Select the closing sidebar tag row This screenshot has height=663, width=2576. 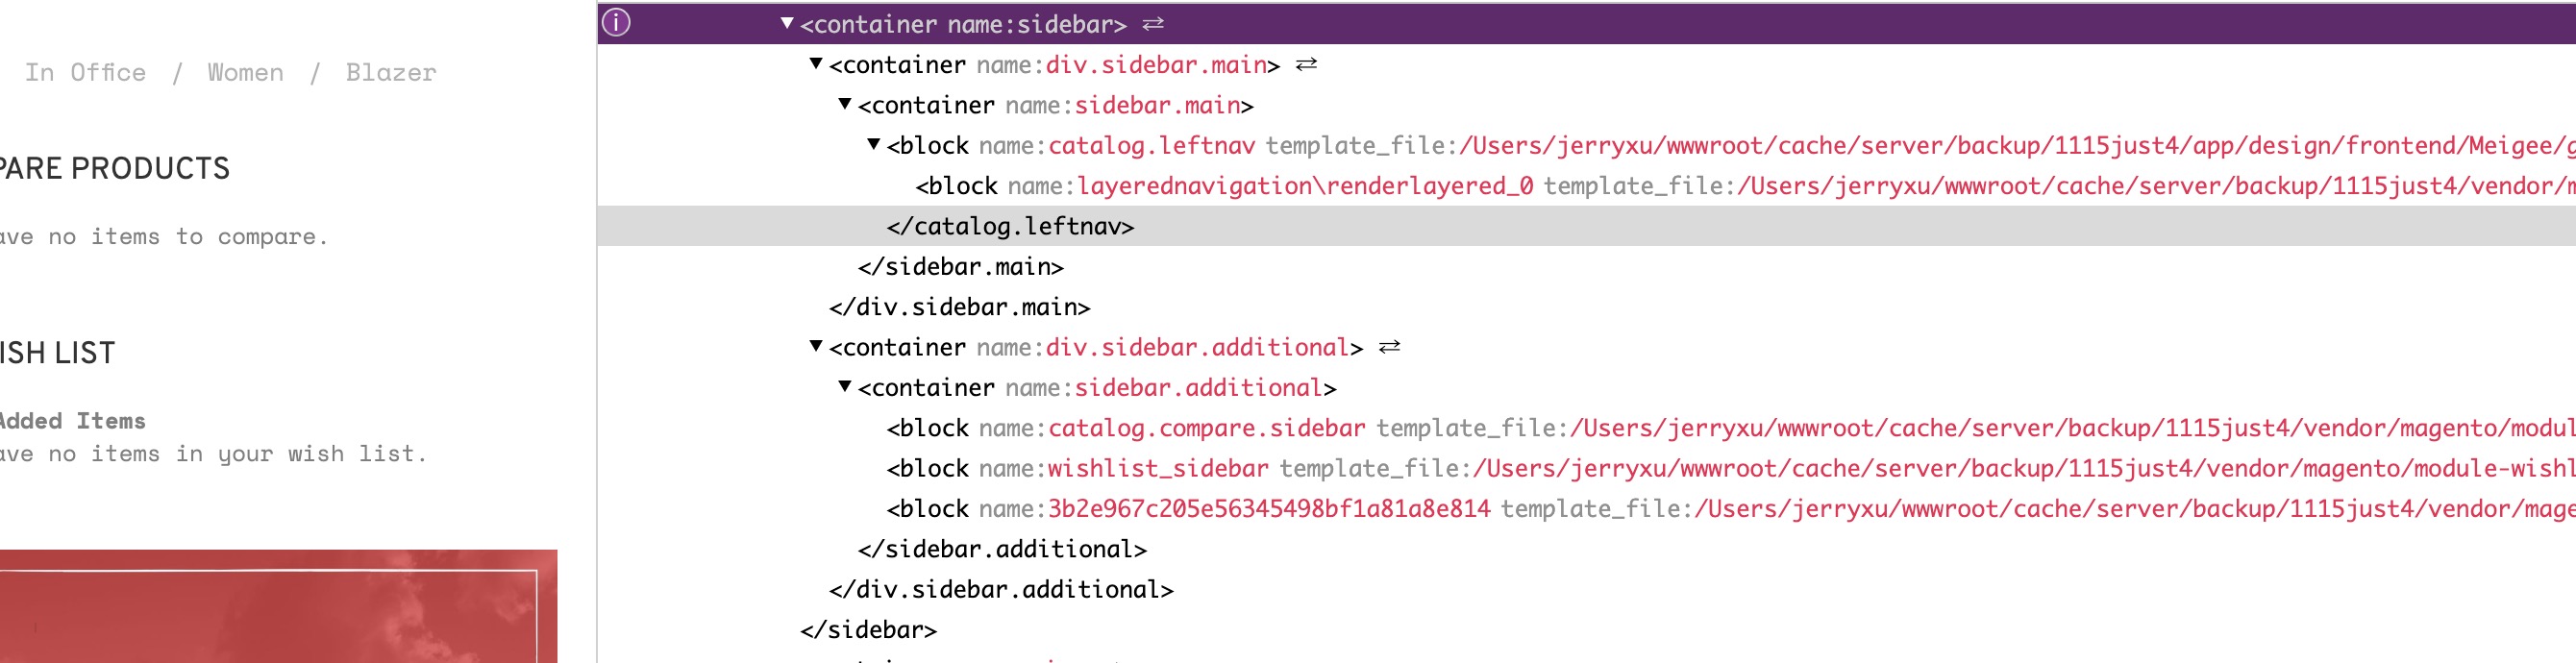pos(1586,630)
